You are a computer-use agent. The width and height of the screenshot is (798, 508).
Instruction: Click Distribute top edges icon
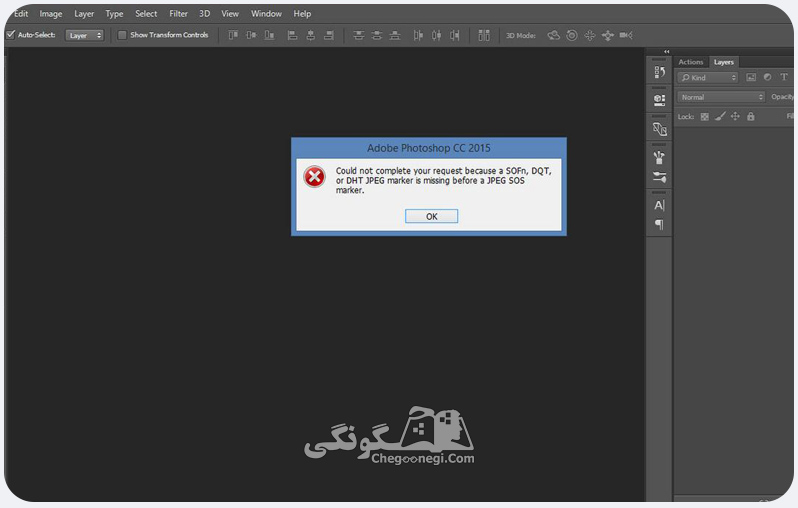coord(358,35)
